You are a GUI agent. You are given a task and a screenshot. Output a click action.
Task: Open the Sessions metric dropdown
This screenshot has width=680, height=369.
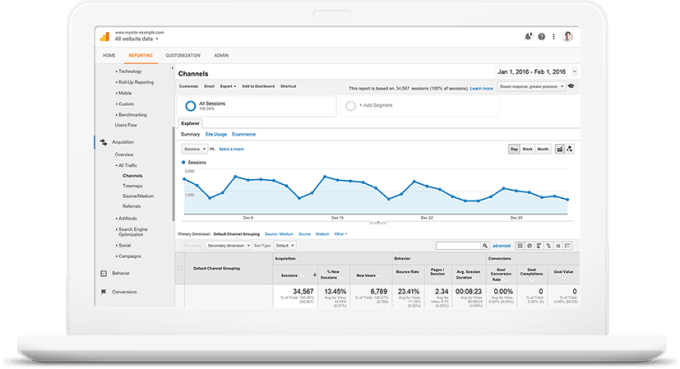(x=194, y=149)
